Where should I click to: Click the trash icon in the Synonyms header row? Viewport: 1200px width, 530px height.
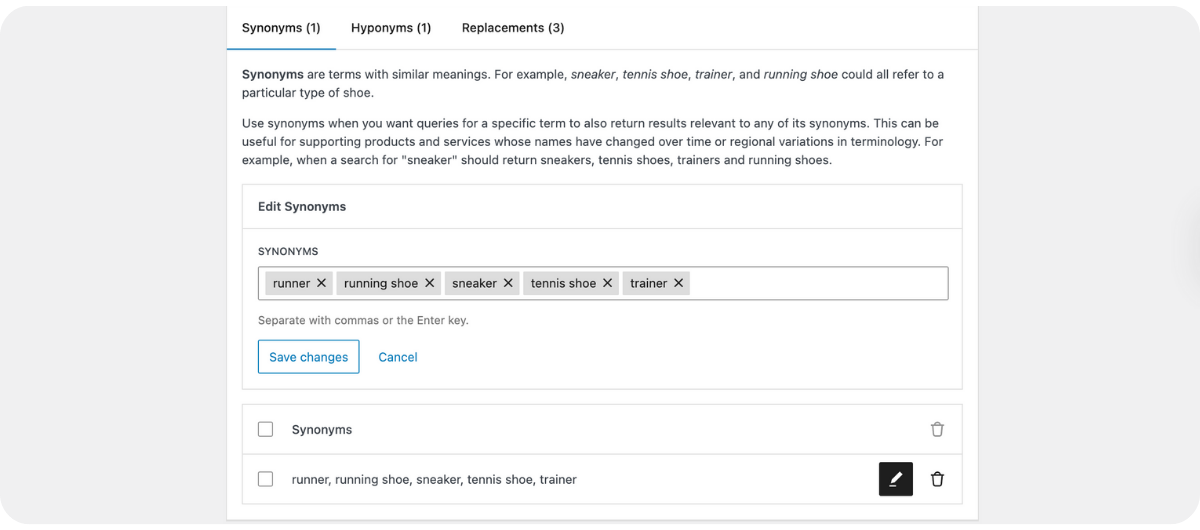pyautogui.click(x=937, y=429)
